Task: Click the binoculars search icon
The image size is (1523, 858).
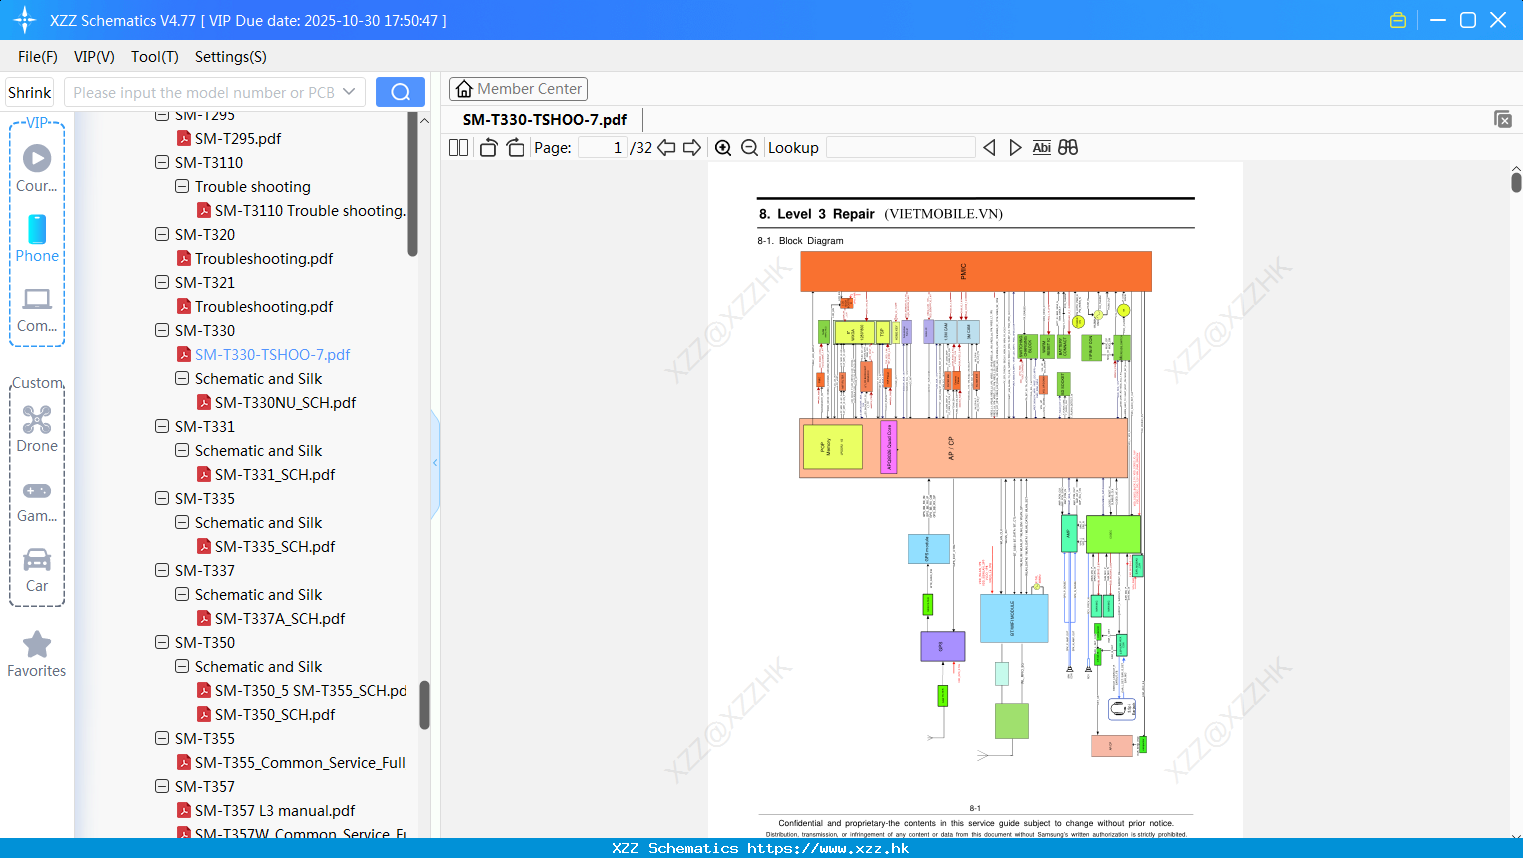Action: pos(1068,147)
